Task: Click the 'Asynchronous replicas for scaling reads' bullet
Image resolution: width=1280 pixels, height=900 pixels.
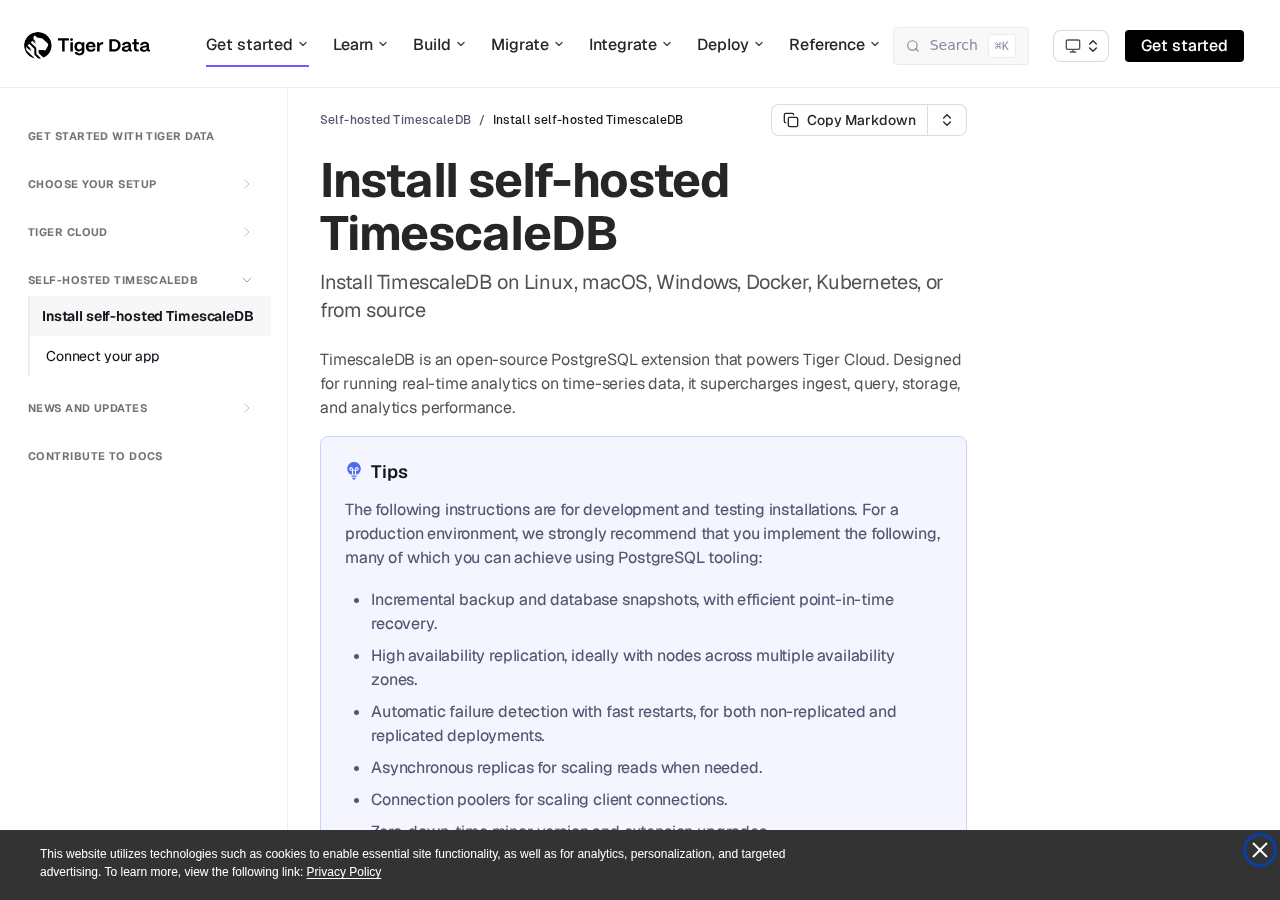Action: point(567,768)
